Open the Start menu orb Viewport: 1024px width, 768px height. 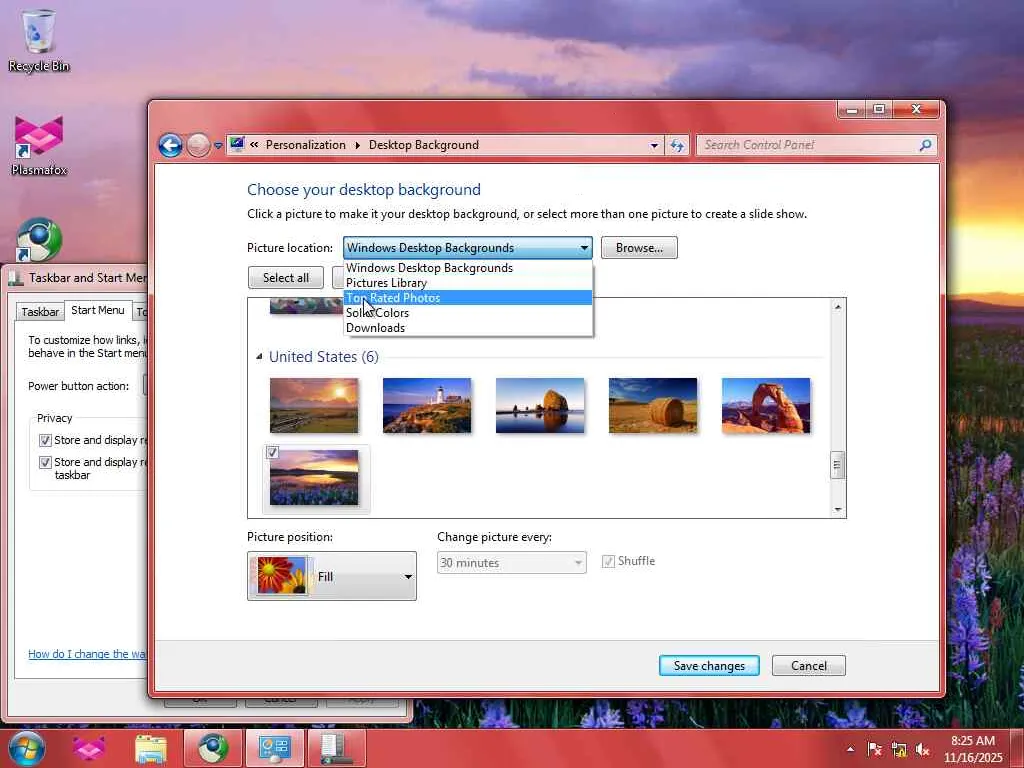(x=25, y=748)
